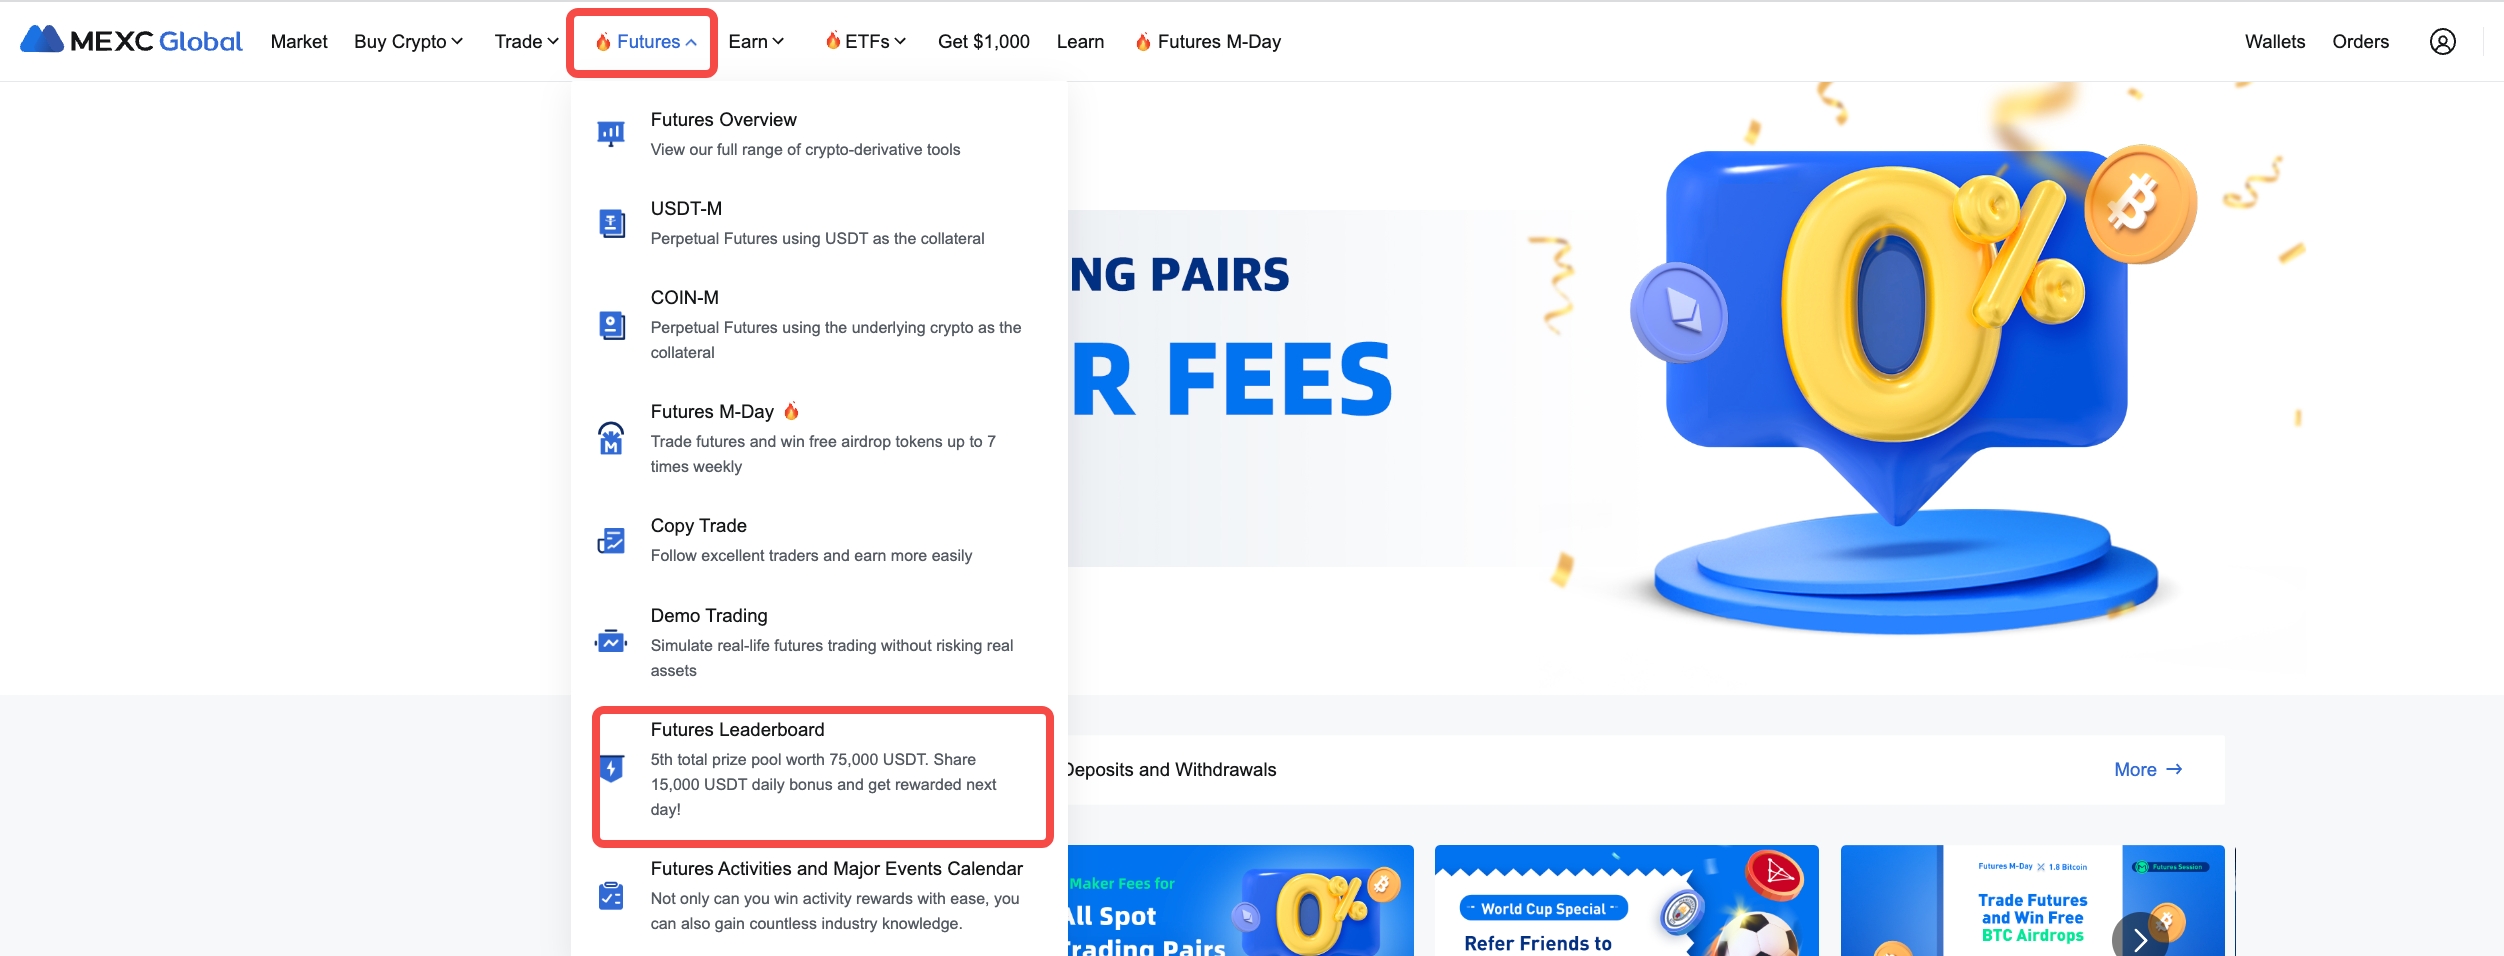Open the user account profile icon

pyautogui.click(x=2442, y=42)
